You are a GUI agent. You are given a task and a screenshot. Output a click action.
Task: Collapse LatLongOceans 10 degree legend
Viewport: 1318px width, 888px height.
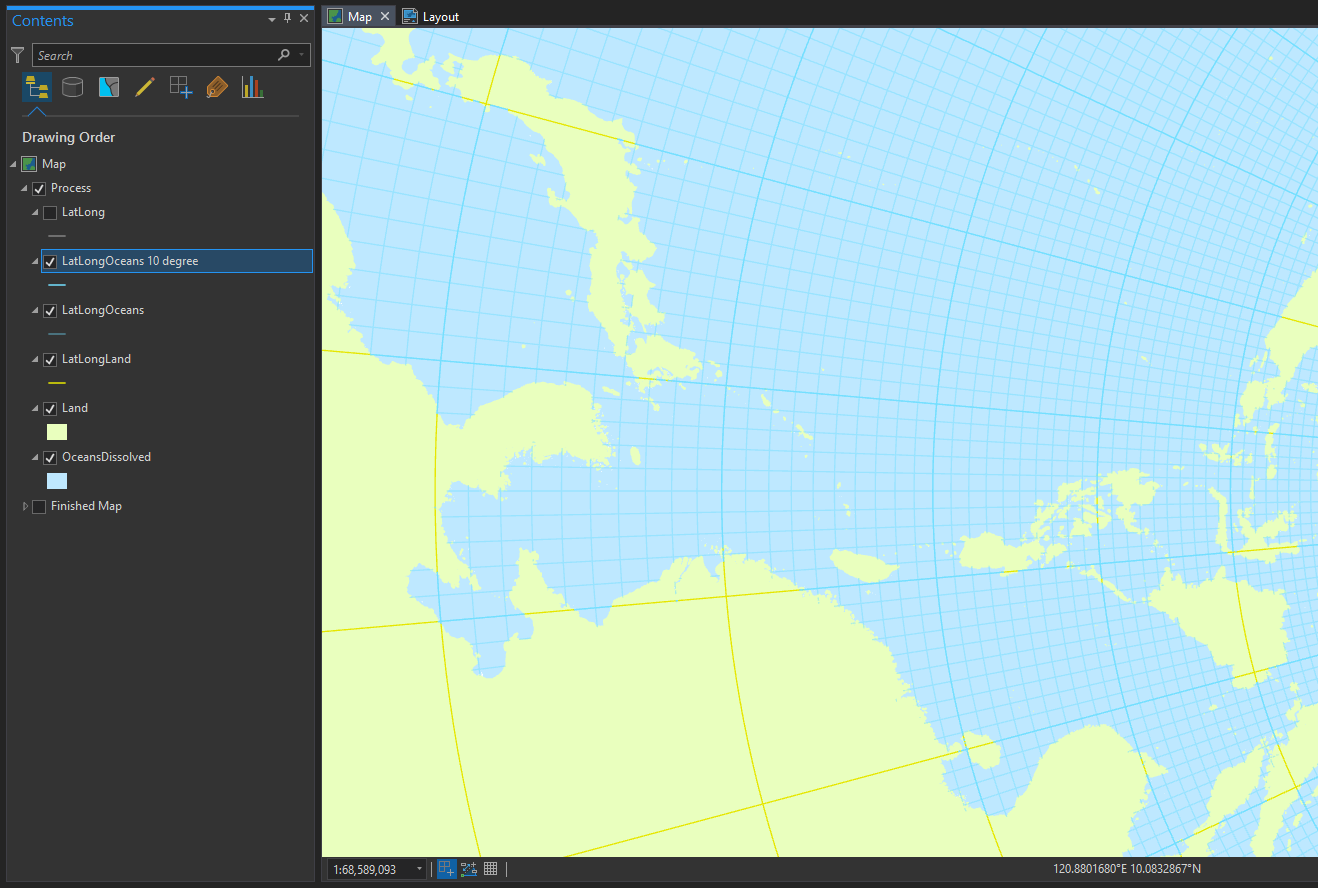pyautogui.click(x=35, y=261)
